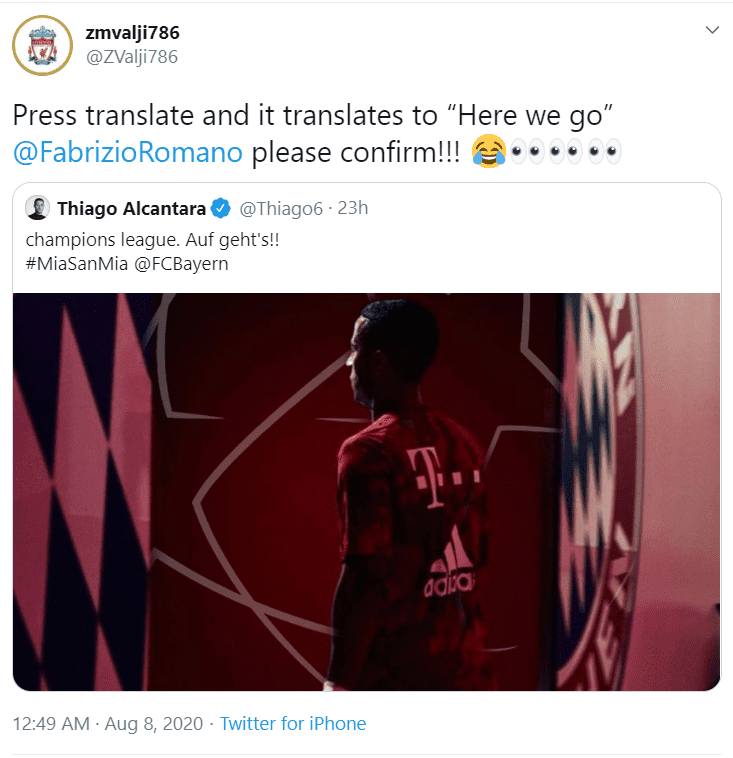Open the @FCBayern mention
This screenshot has width=733, height=758.
click(181, 264)
